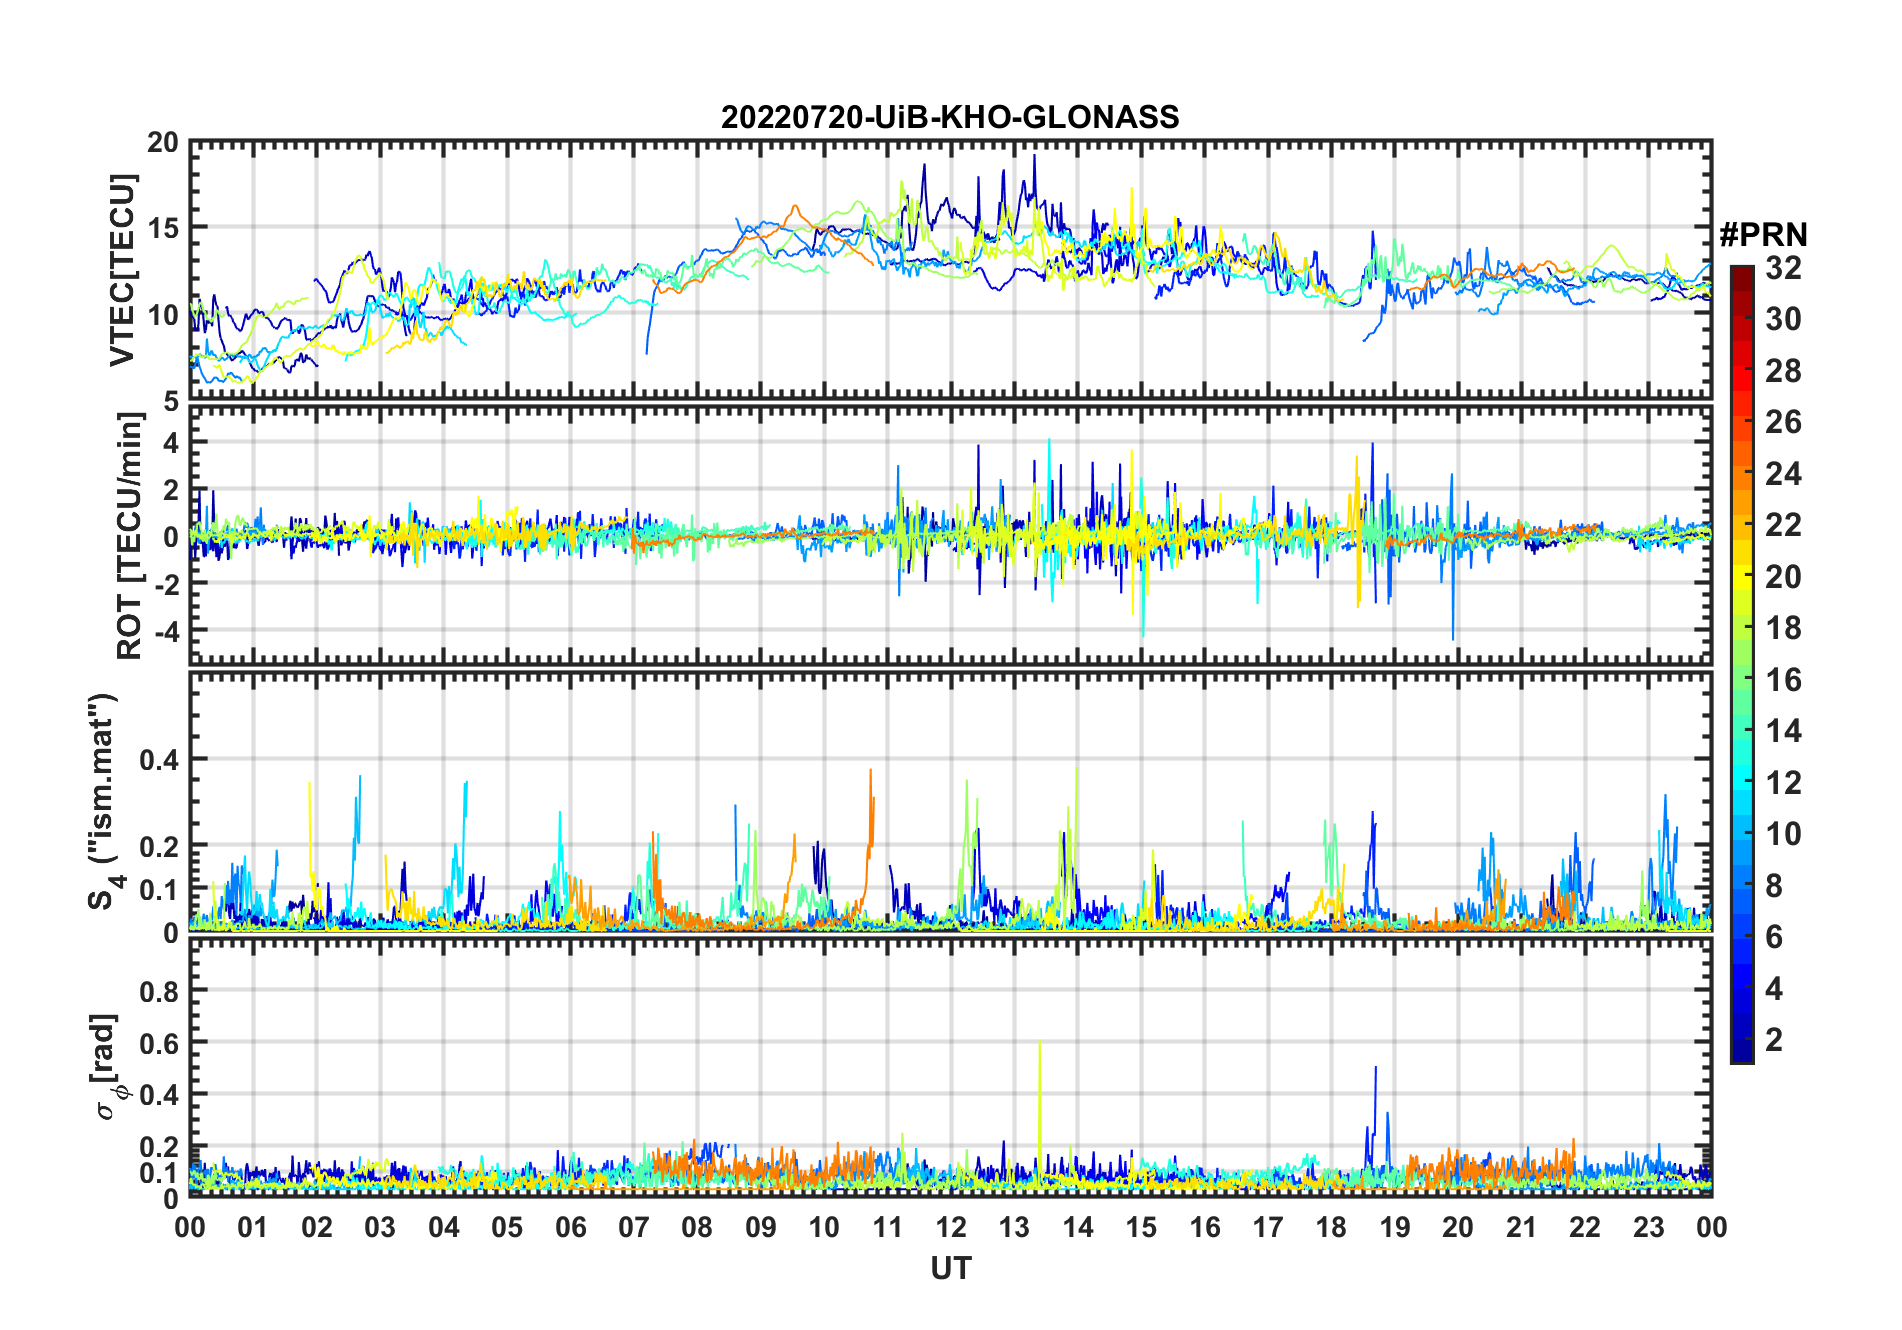Click the x-axis tick label 23
The image size is (1902, 1330).
coord(1648,1227)
